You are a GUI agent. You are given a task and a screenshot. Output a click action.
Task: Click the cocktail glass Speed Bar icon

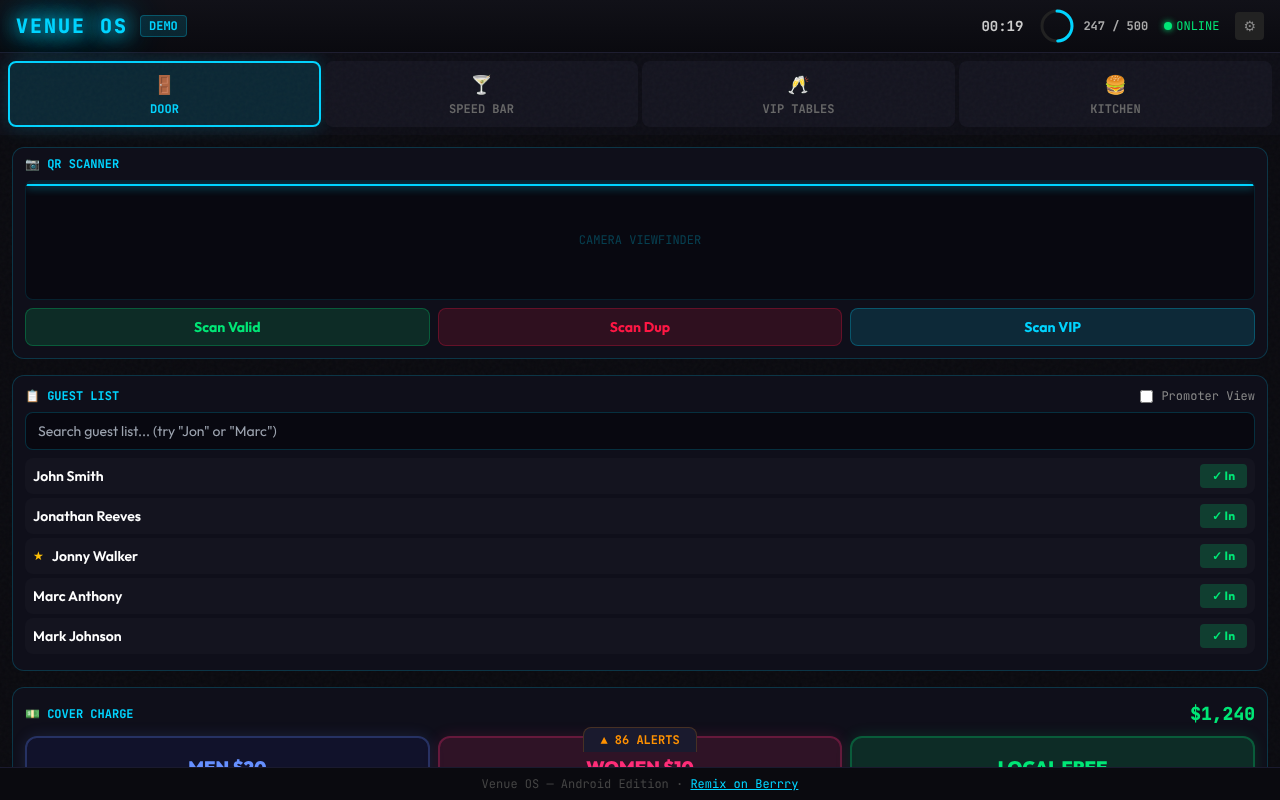481,85
